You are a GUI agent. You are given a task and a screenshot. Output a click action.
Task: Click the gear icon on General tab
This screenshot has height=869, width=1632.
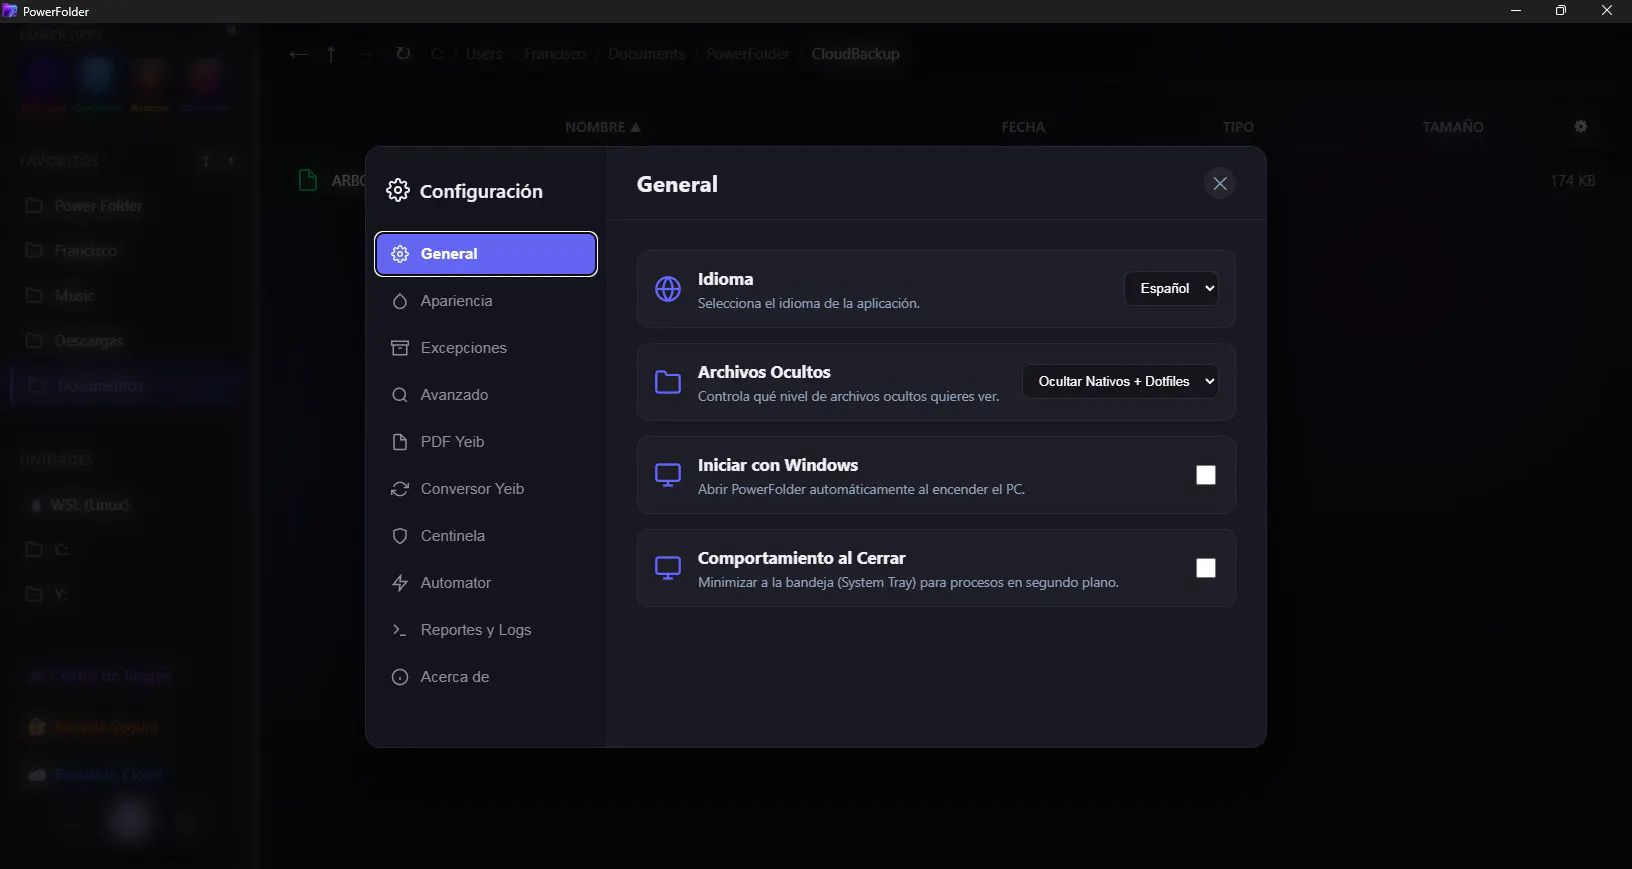tap(400, 254)
